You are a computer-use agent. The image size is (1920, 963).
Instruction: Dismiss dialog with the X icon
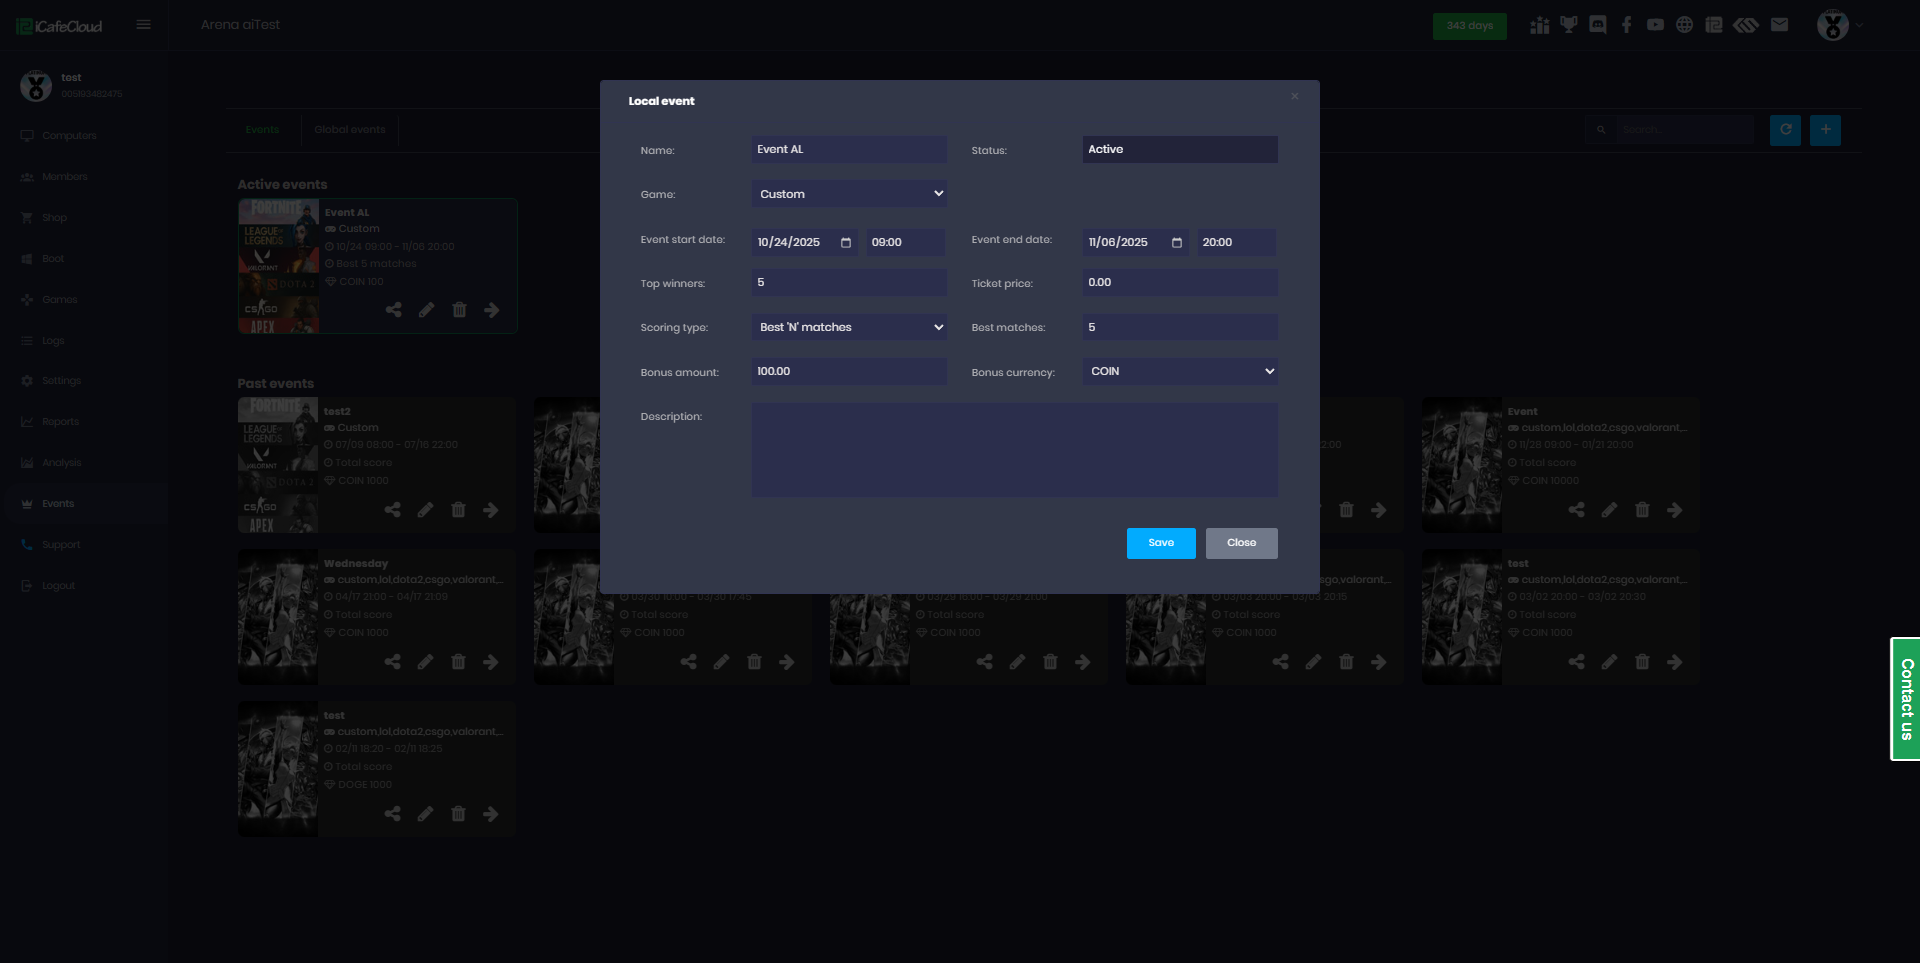(x=1295, y=97)
